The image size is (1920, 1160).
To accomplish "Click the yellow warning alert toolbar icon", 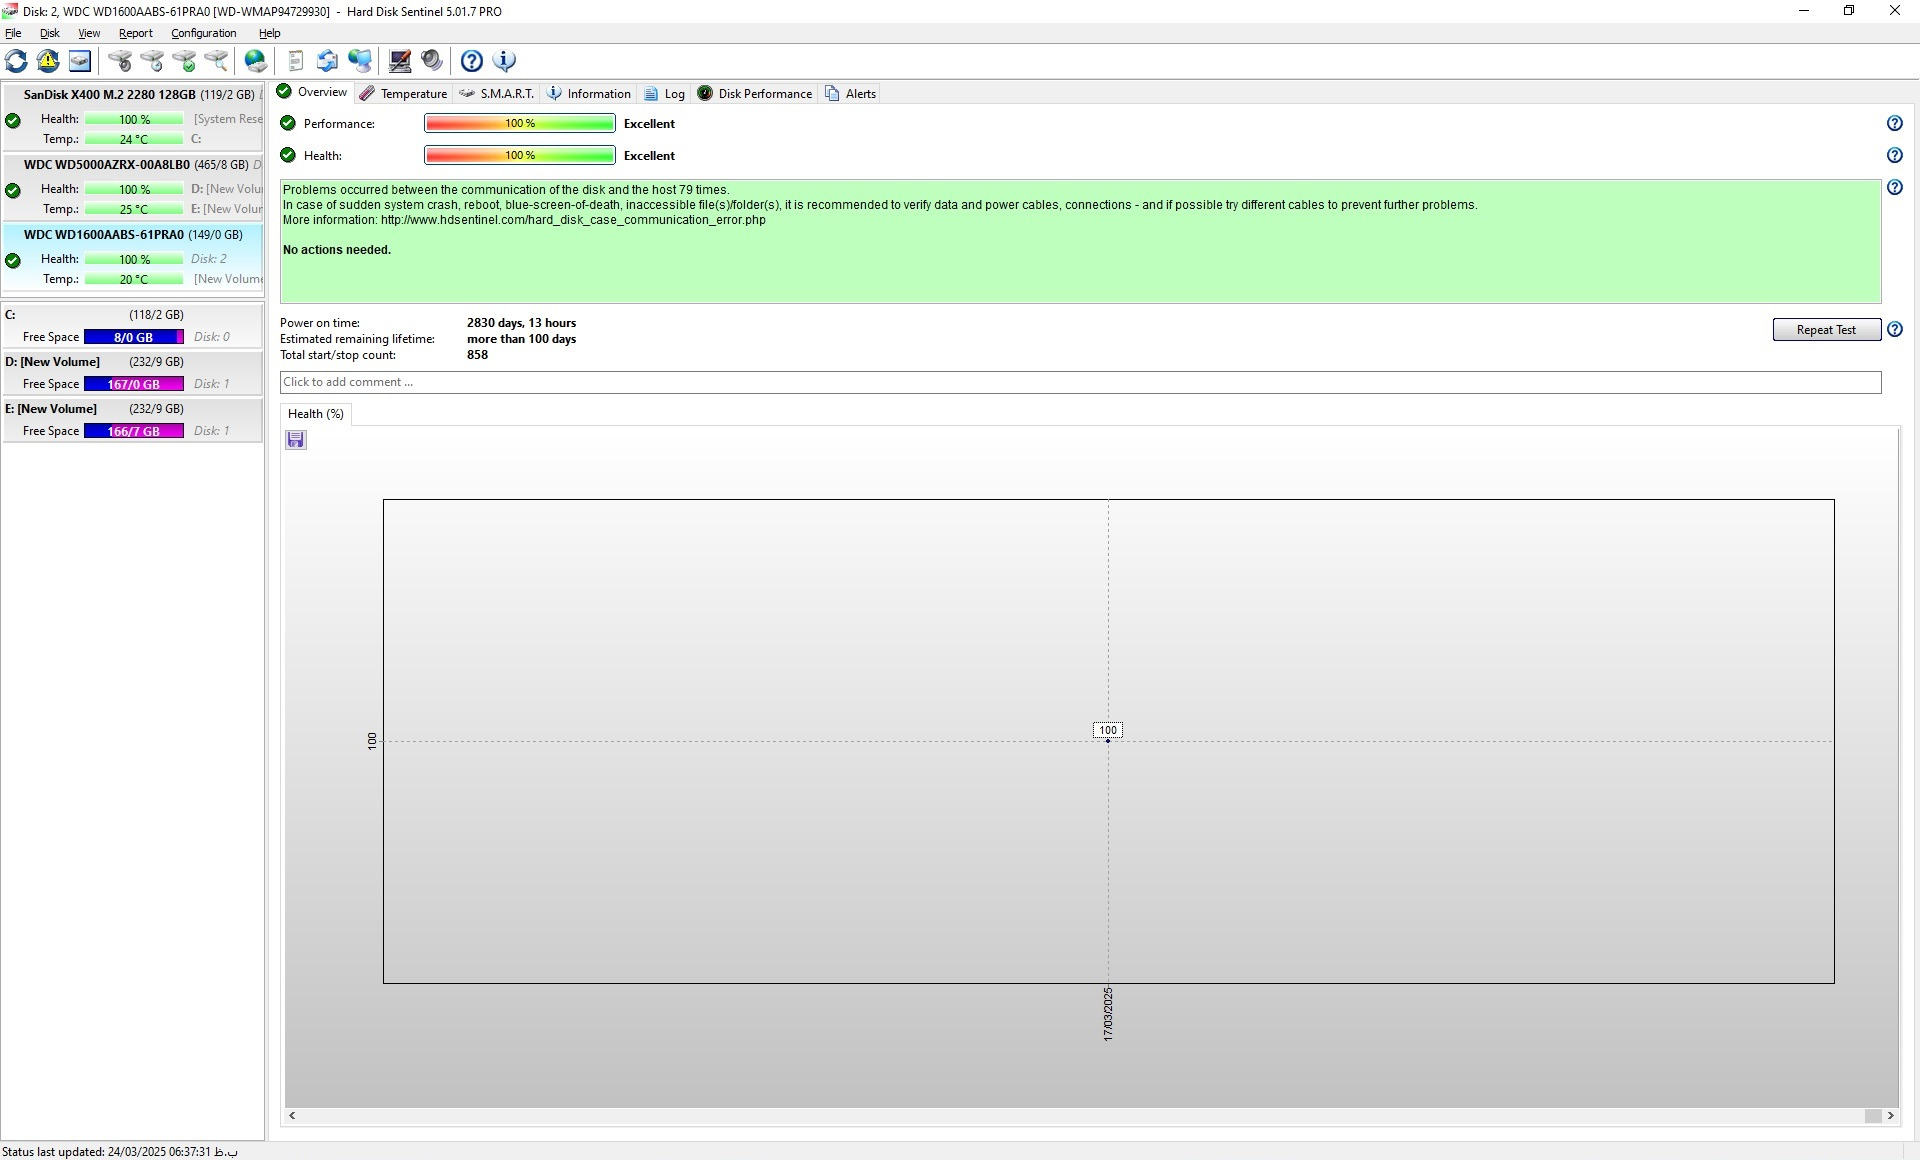I will [48, 61].
